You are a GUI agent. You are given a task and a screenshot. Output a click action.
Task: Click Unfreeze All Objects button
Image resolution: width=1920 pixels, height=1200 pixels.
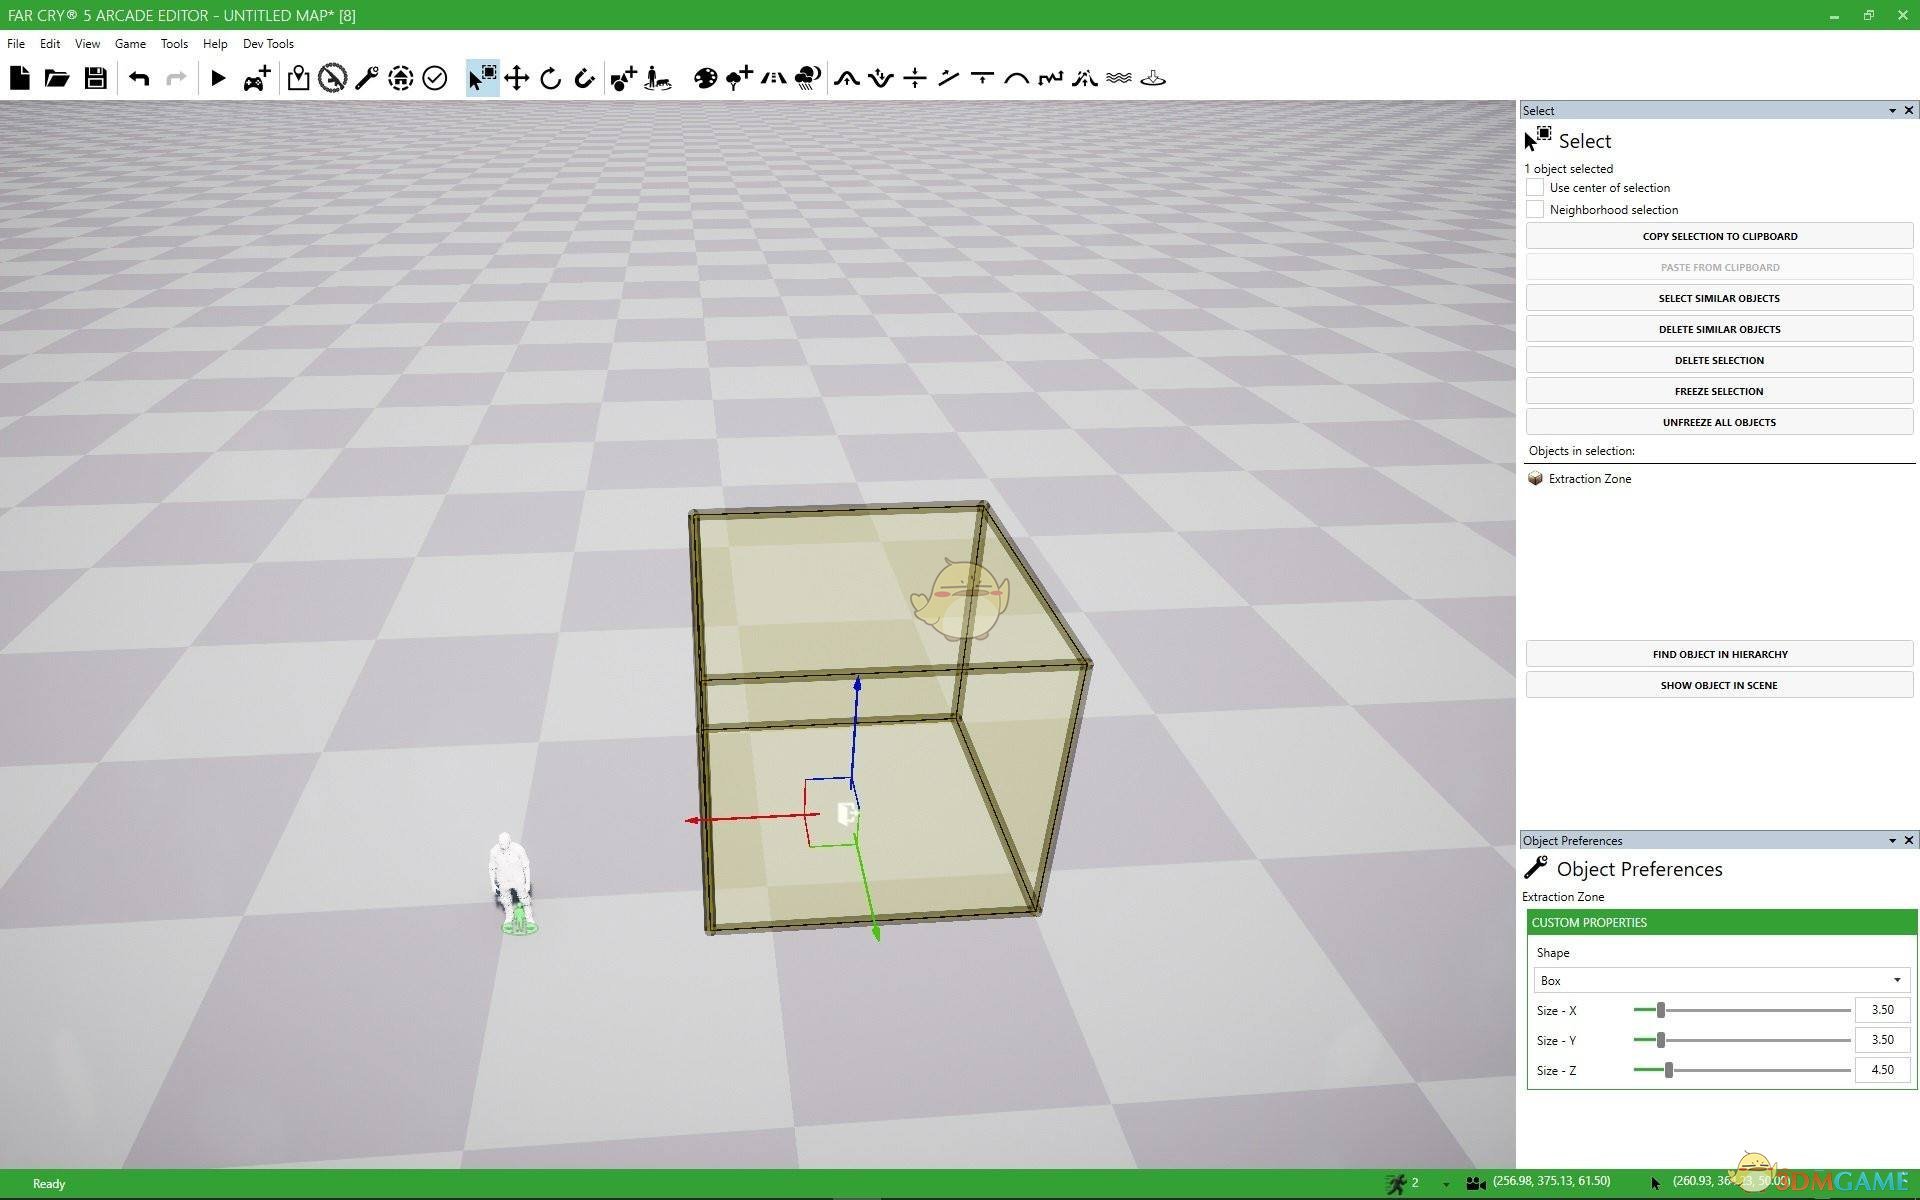point(1720,422)
